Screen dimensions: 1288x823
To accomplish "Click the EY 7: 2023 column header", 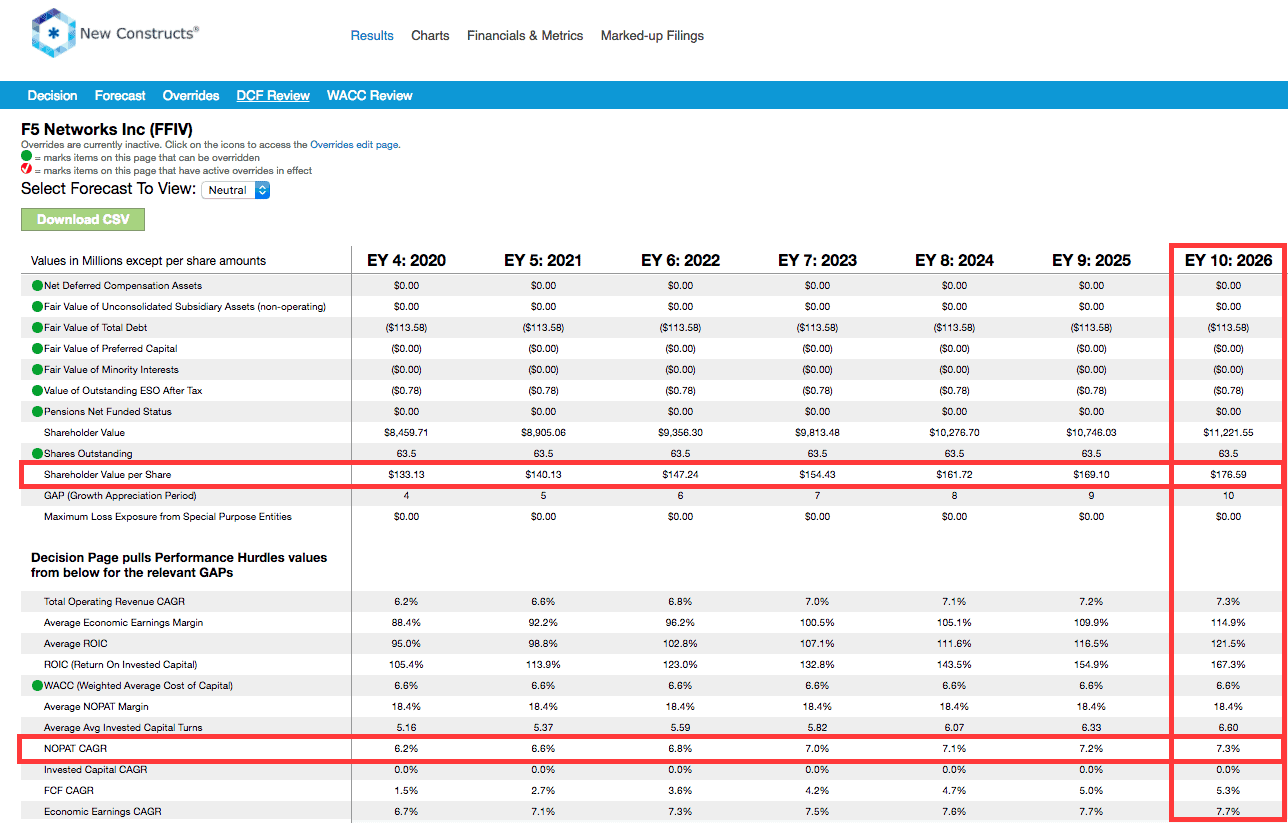I will click(x=817, y=260).
